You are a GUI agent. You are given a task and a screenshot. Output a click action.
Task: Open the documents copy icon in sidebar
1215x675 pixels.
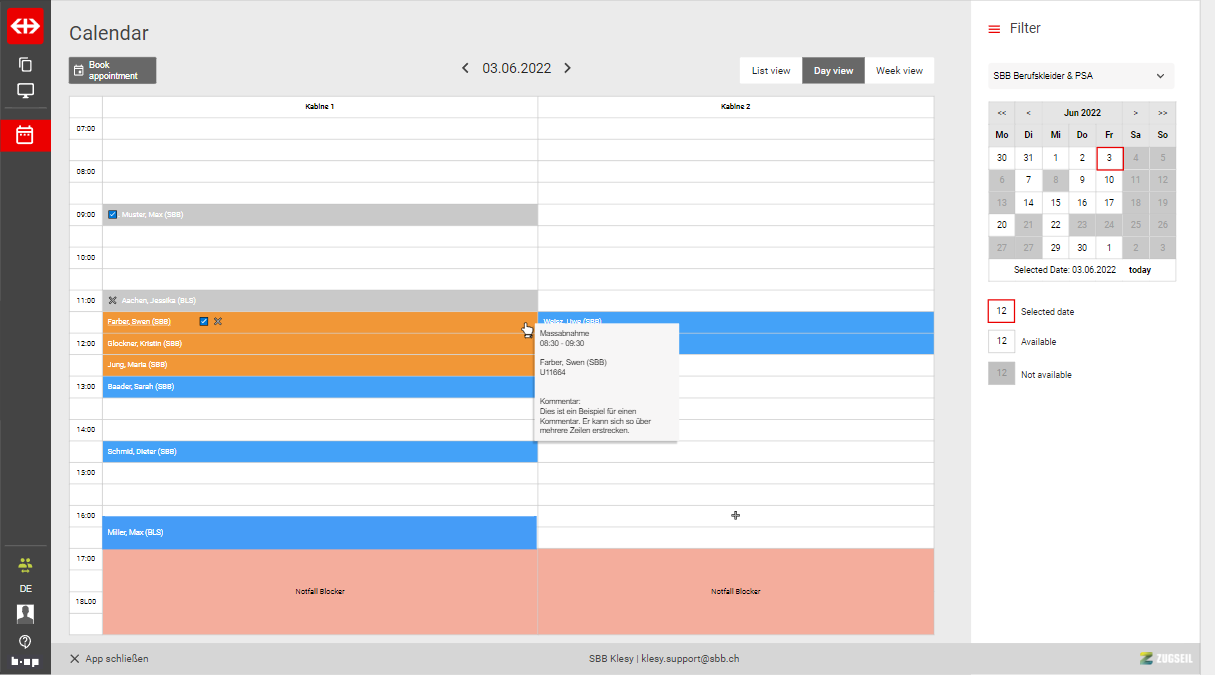[x=25, y=65]
